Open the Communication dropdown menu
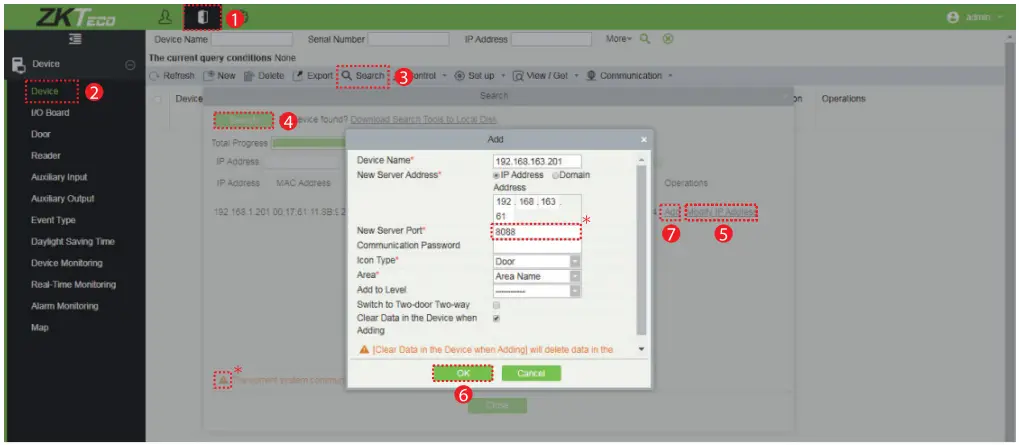 click(629, 76)
